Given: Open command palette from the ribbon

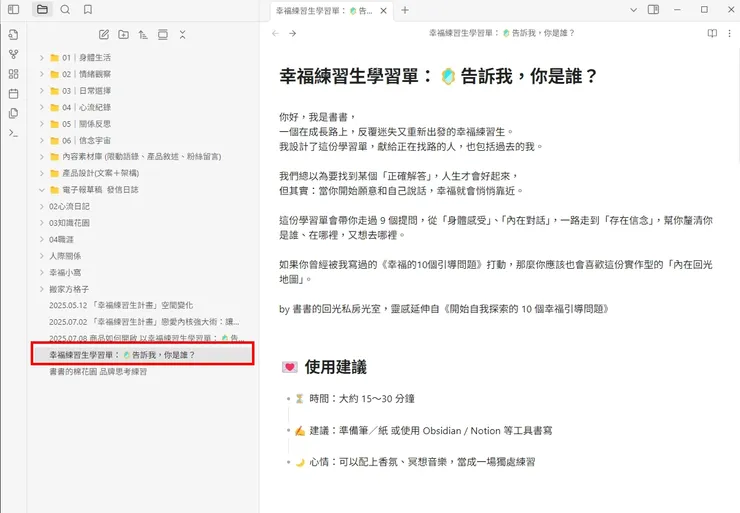Looking at the screenshot, I should pyautogui.click(x=14, y=134).
